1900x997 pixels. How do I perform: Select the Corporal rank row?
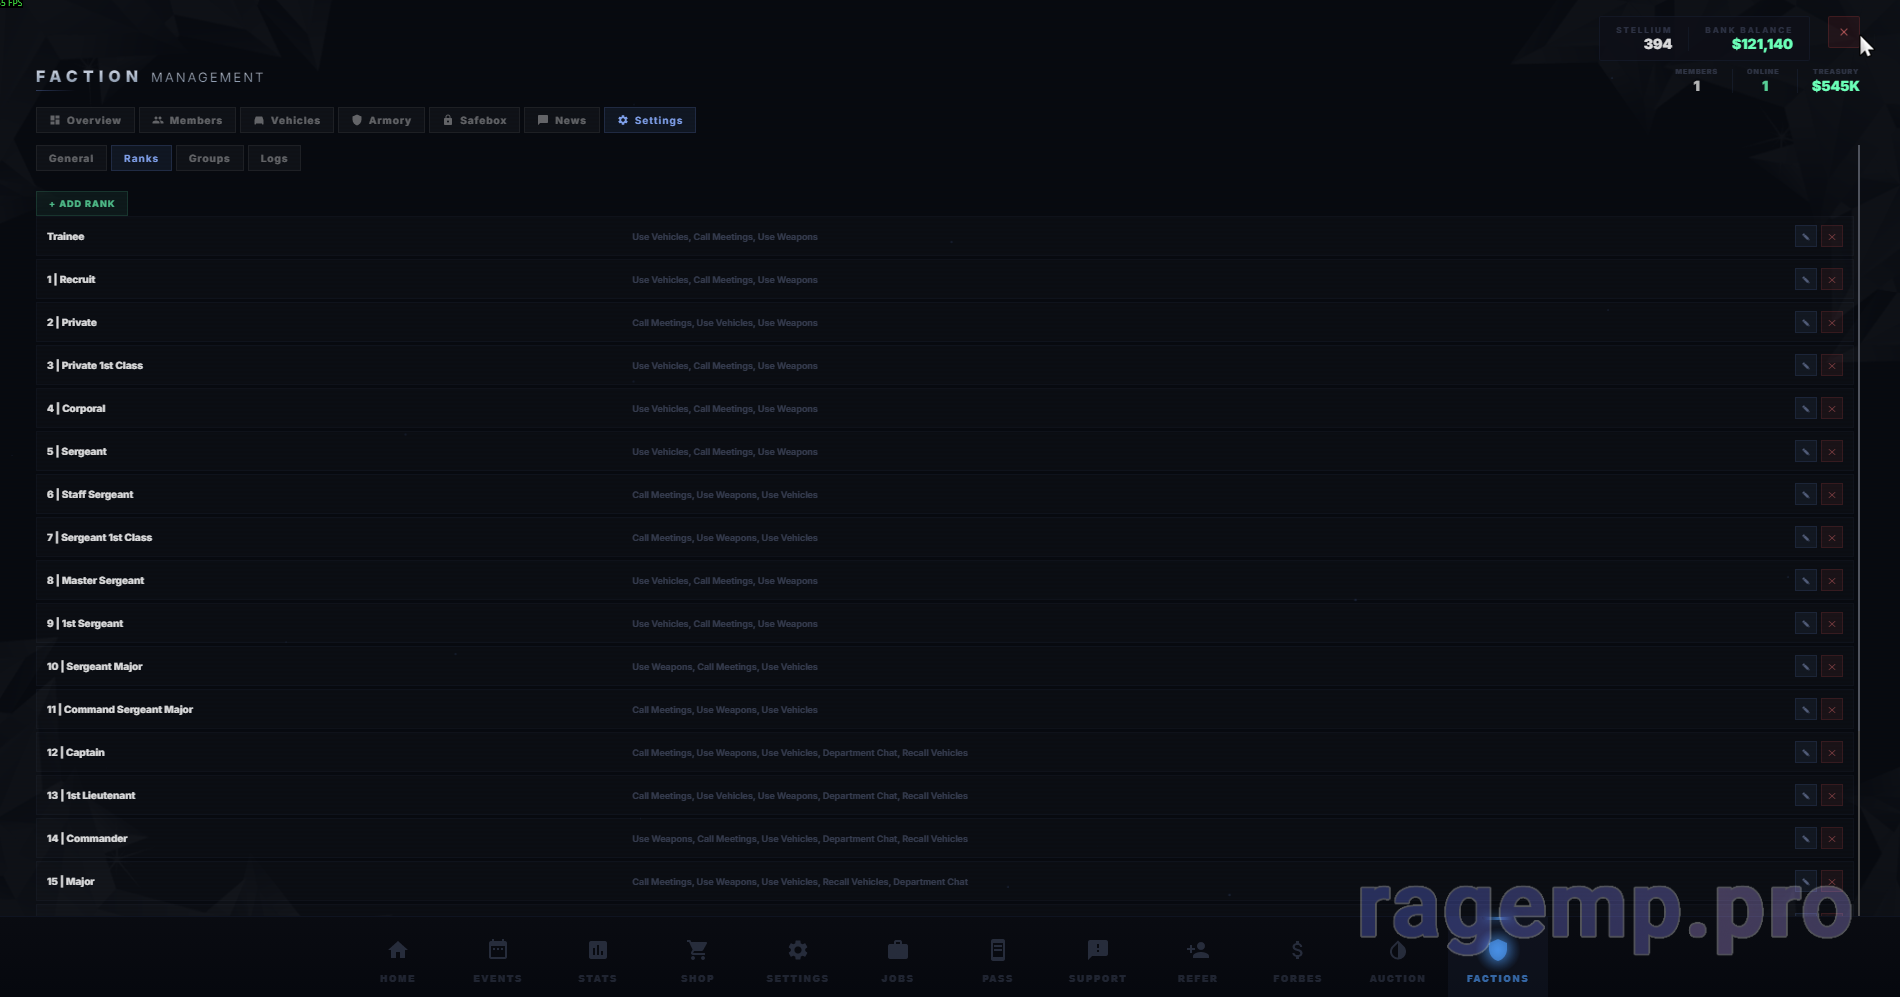(400, 409)
